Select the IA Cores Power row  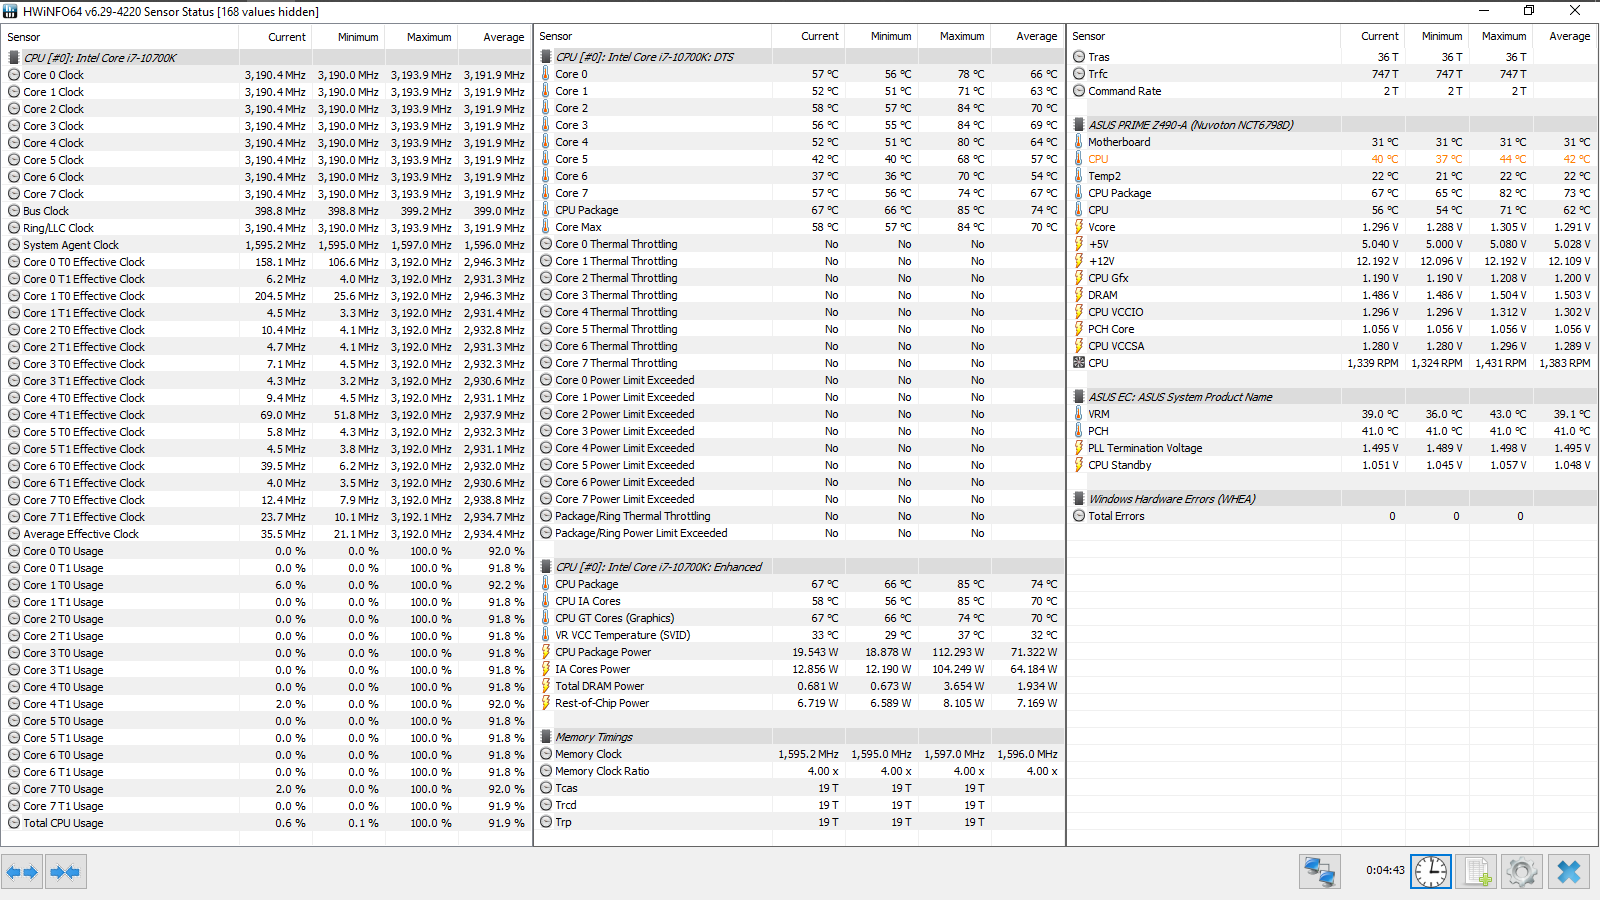[799, 669]
